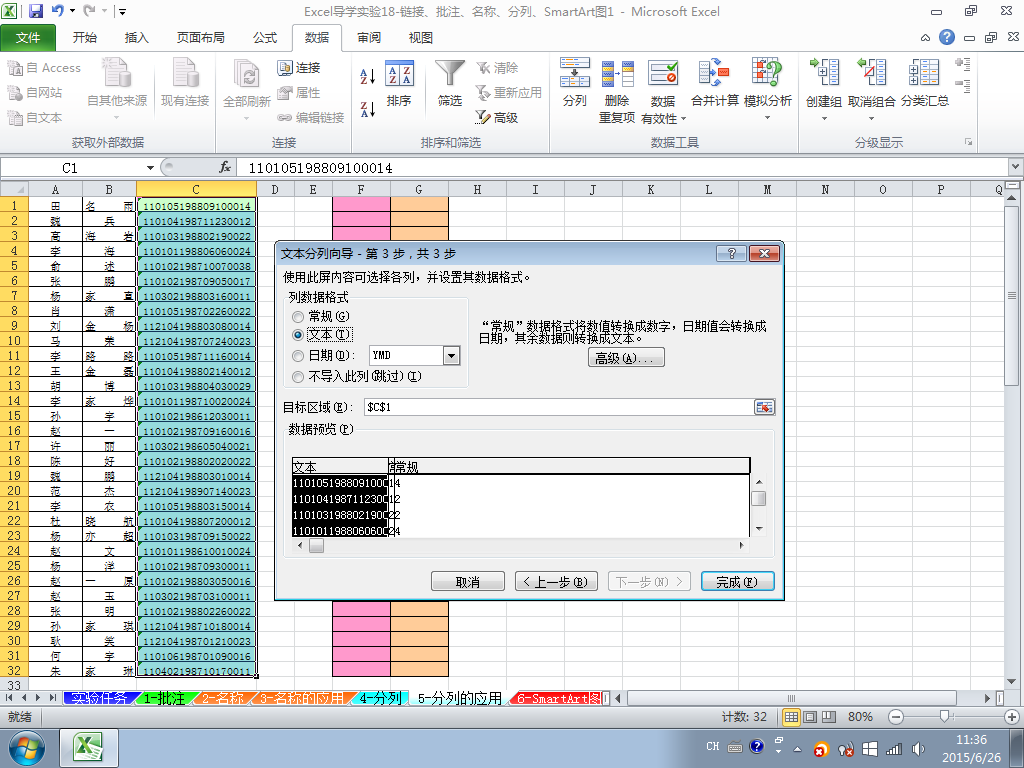This screenshot has height=768, width=1024.
Task: Switch to the 审阅 (Review) tab
Action: [x=369, y=37]
